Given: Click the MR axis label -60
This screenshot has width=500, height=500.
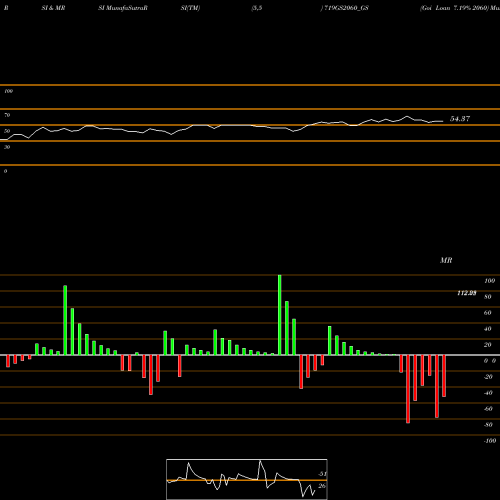Looking at the screenshot, I should pos(488,409).
